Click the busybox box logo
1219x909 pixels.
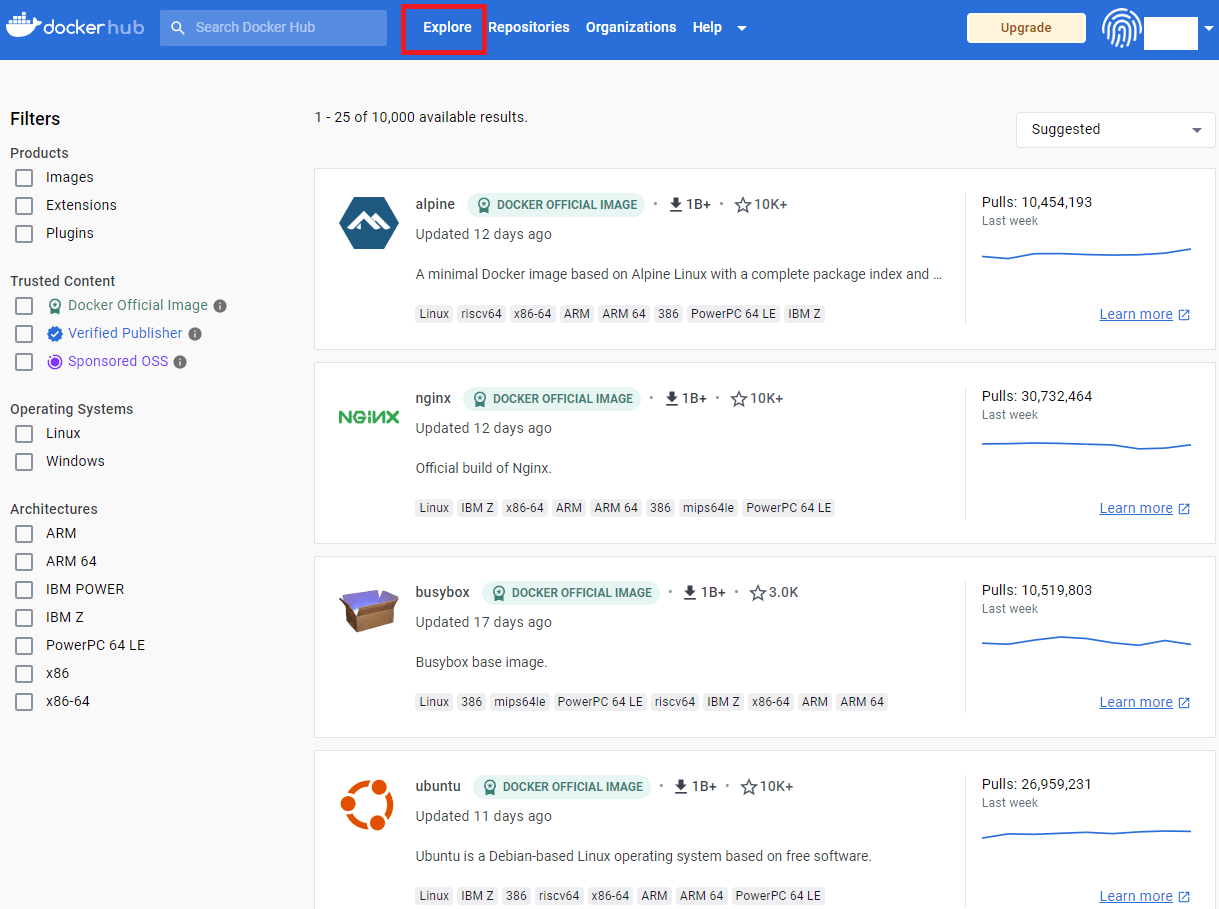point(369,611)
